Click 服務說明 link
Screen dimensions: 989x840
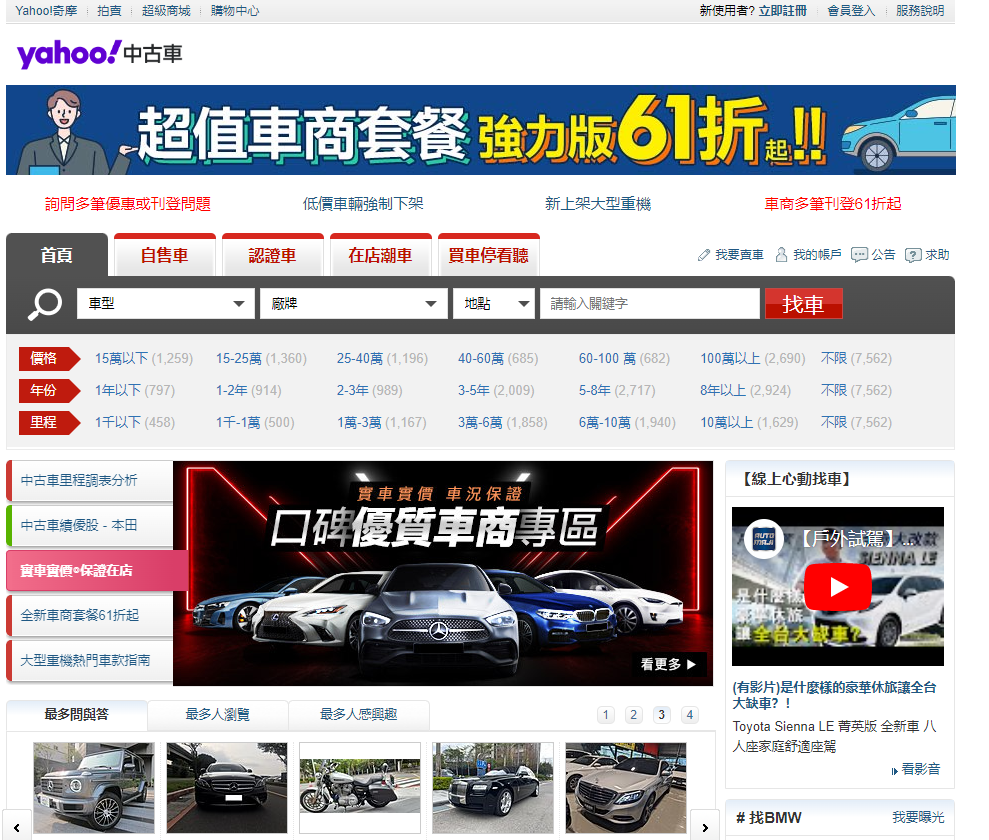[x=920, y=11]
